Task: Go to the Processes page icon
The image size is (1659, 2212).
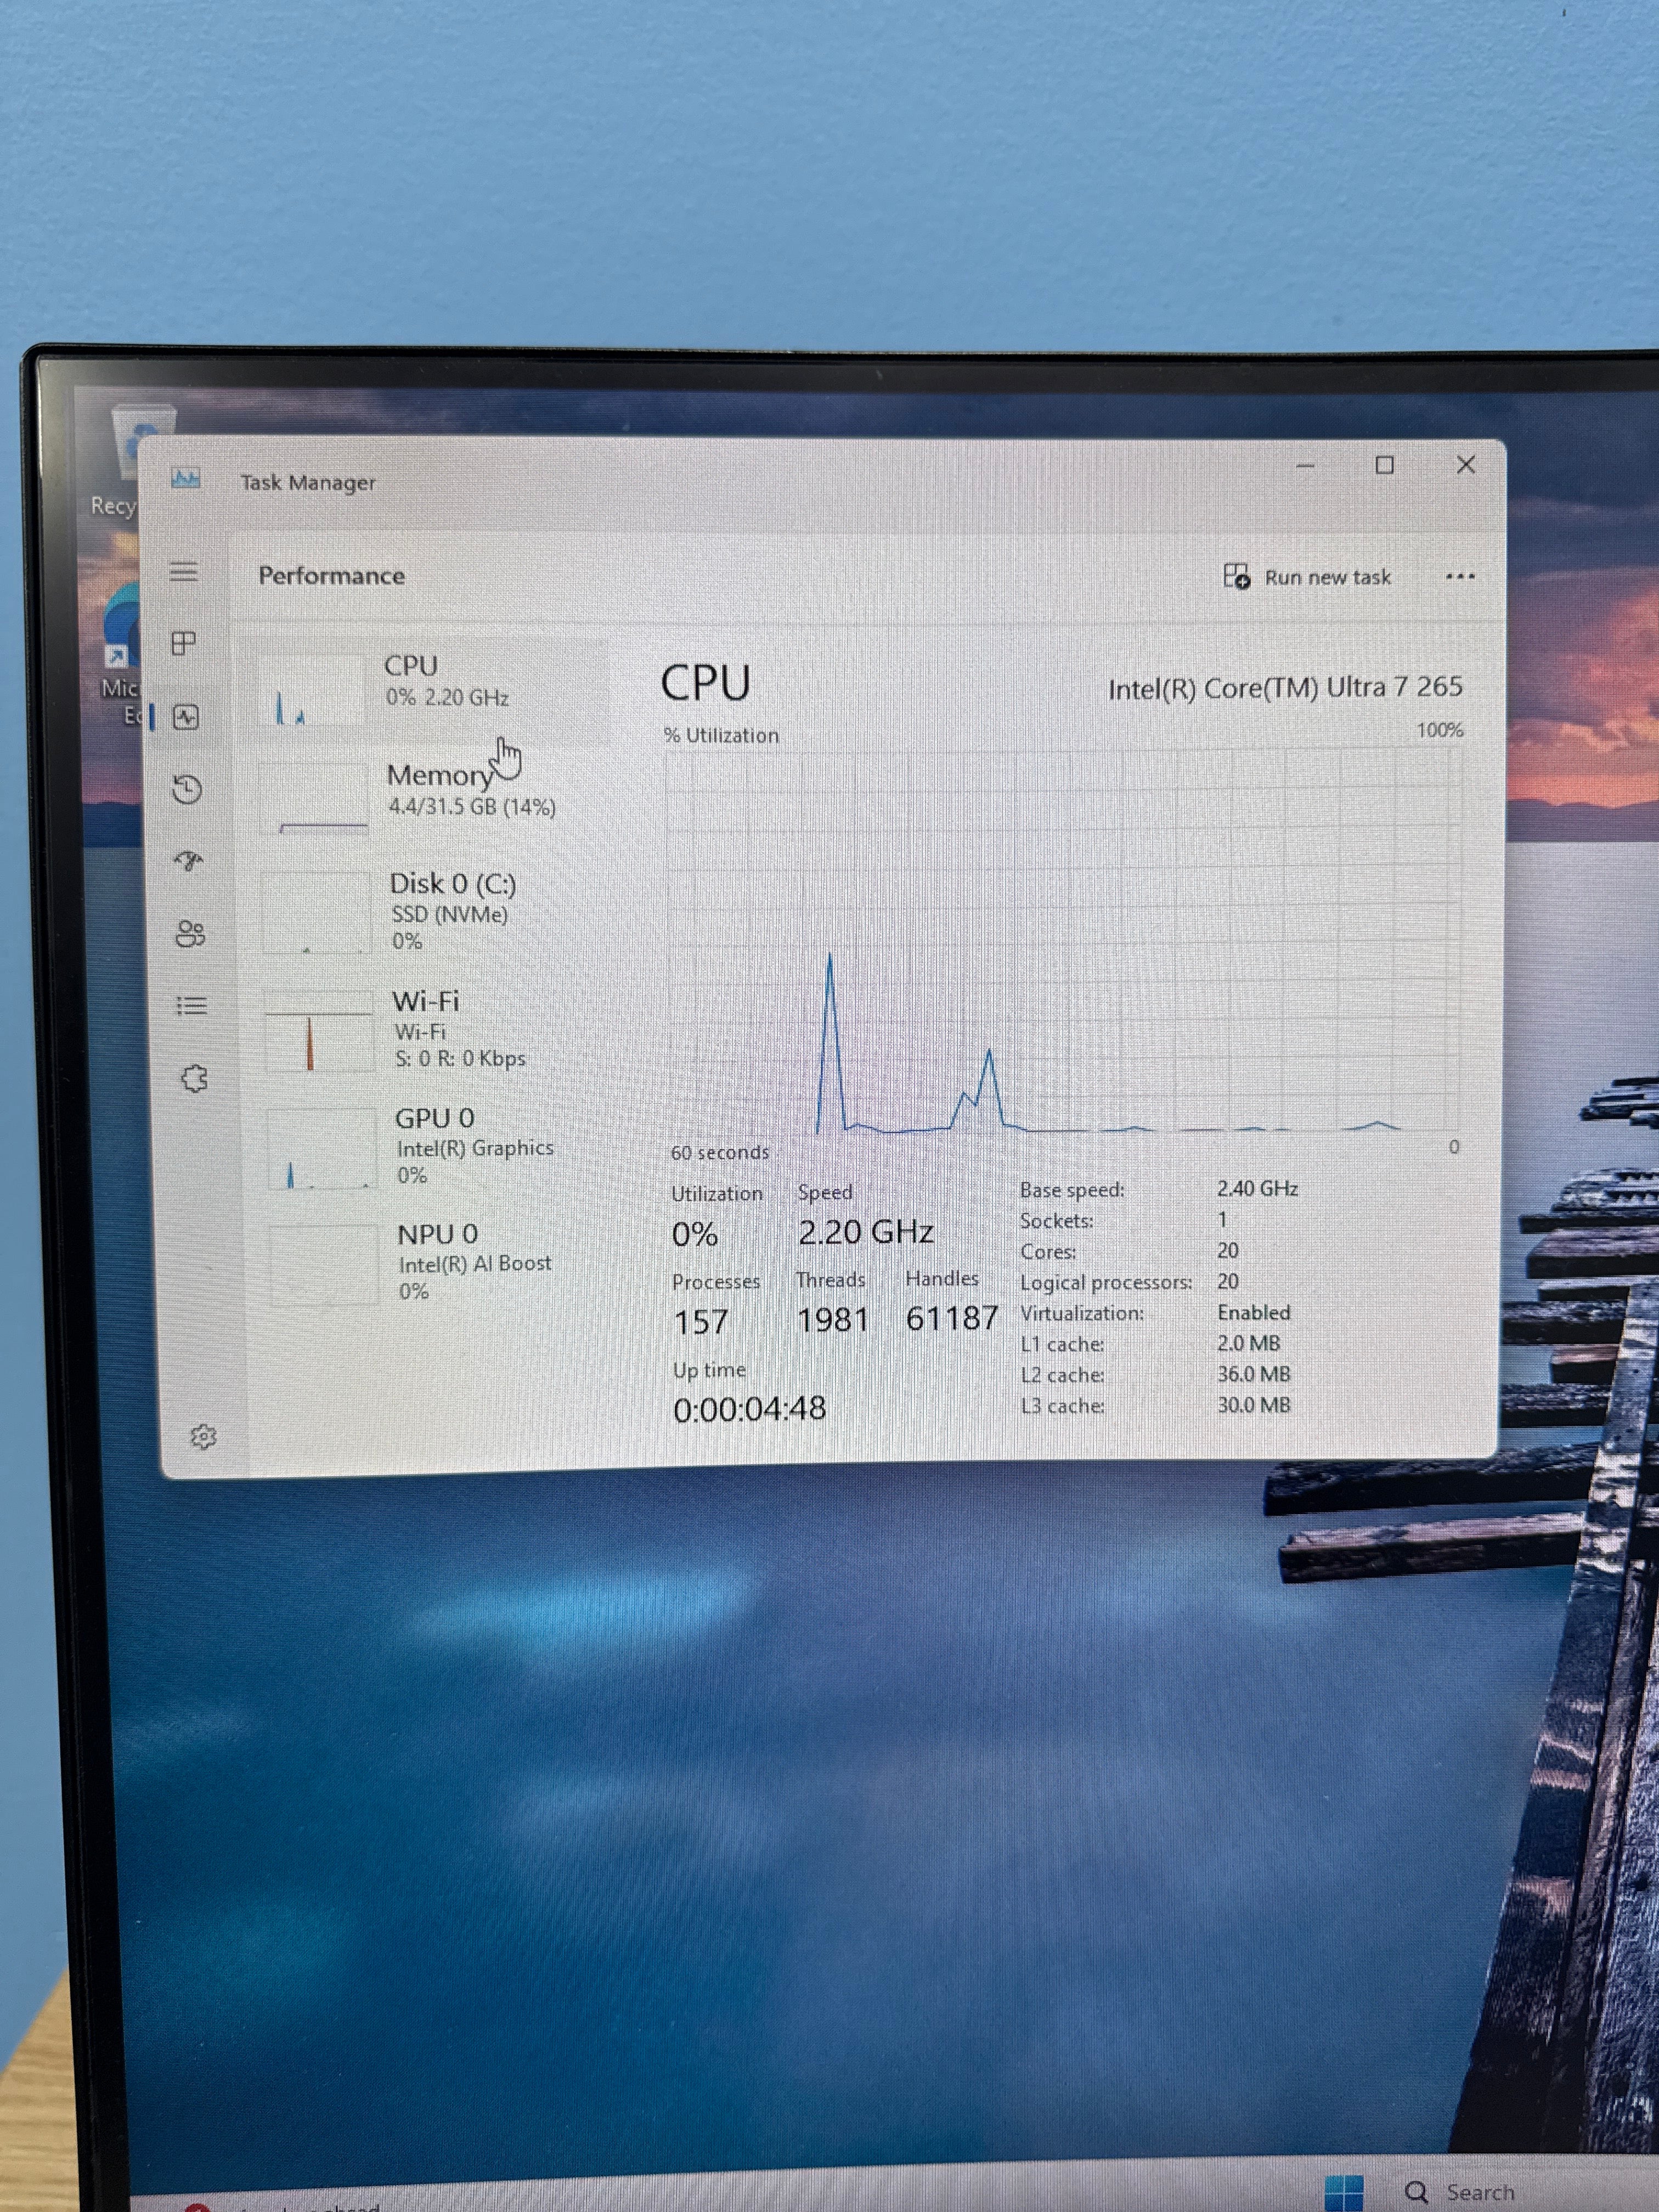Action: [184, 643]
